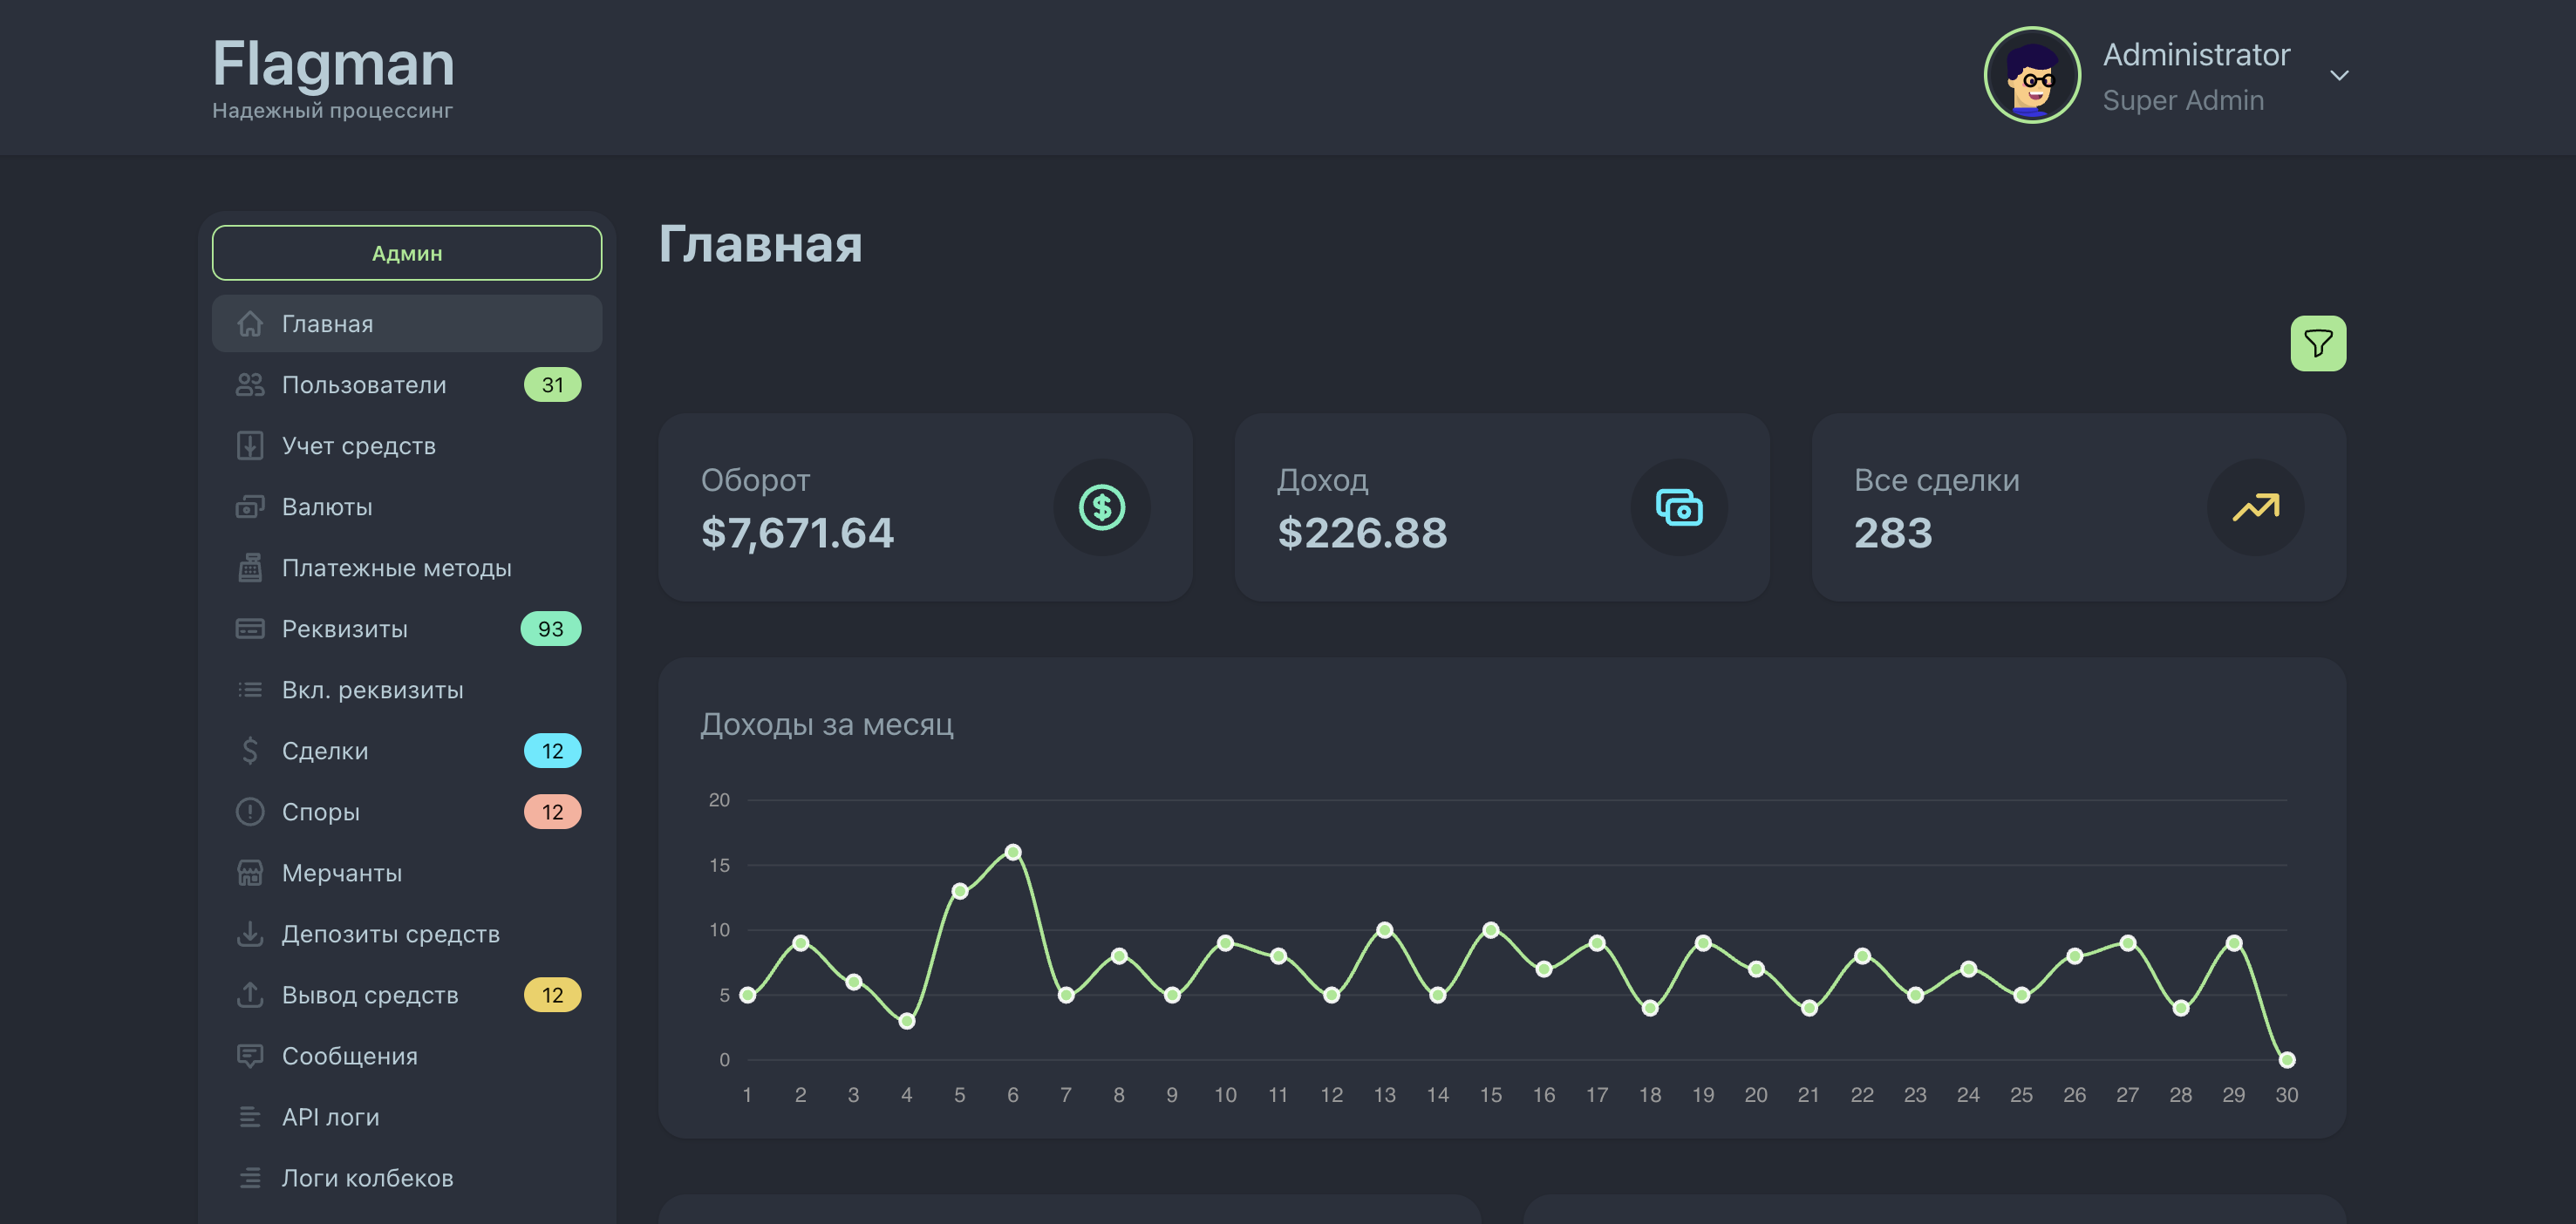Click the chart data point for day 6
Image resolution: width=2576 pixels, height=1224 pixels.
coord(1012,852)
